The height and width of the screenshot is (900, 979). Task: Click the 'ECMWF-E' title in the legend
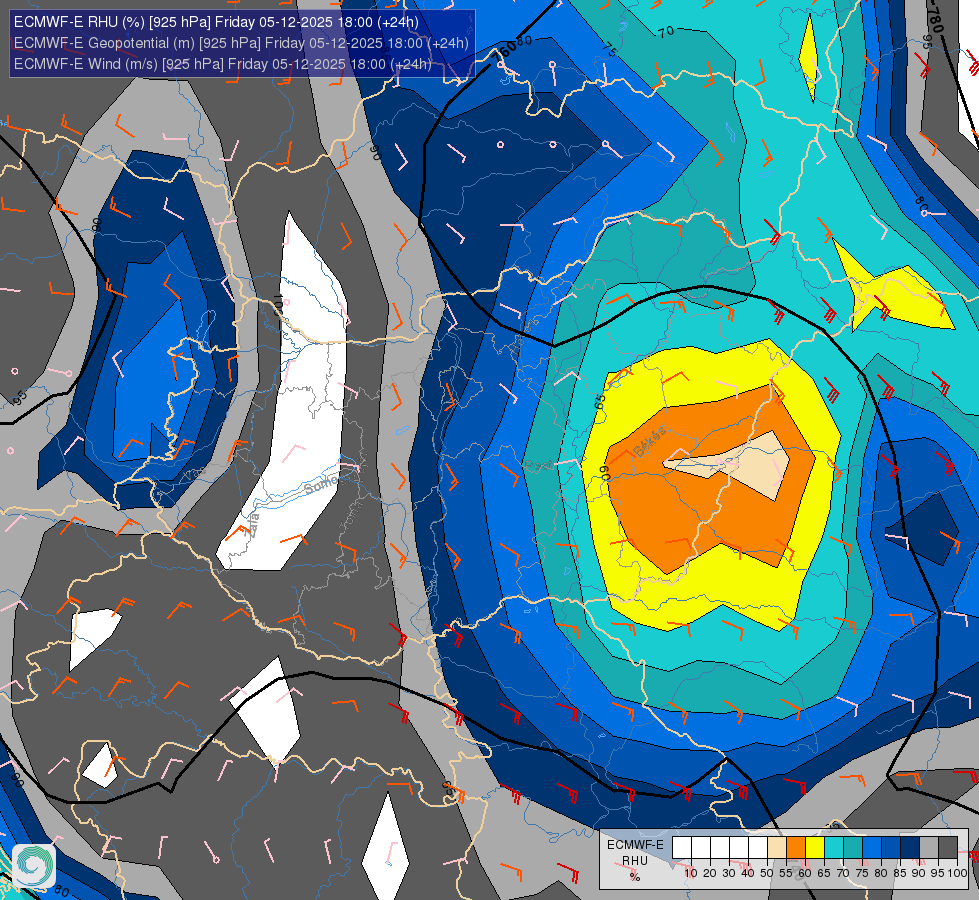click(636, 845)
